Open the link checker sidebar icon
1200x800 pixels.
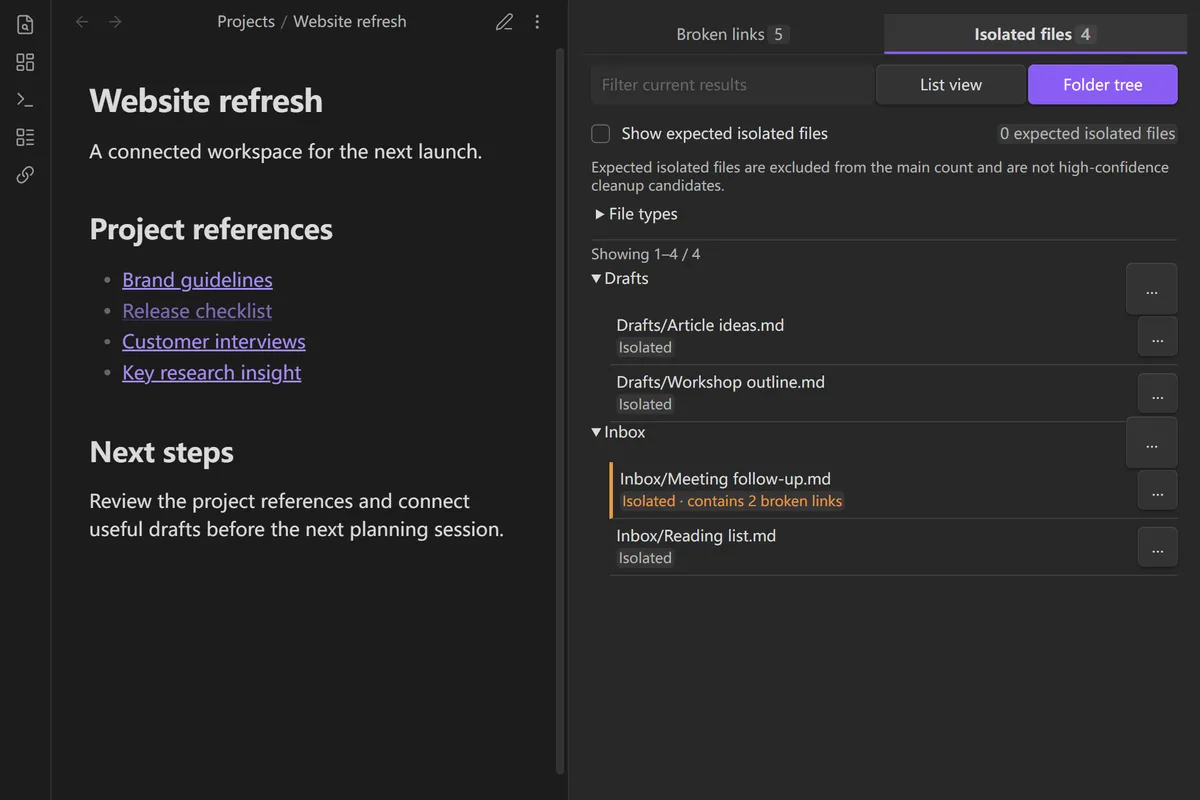pos(25,175)
